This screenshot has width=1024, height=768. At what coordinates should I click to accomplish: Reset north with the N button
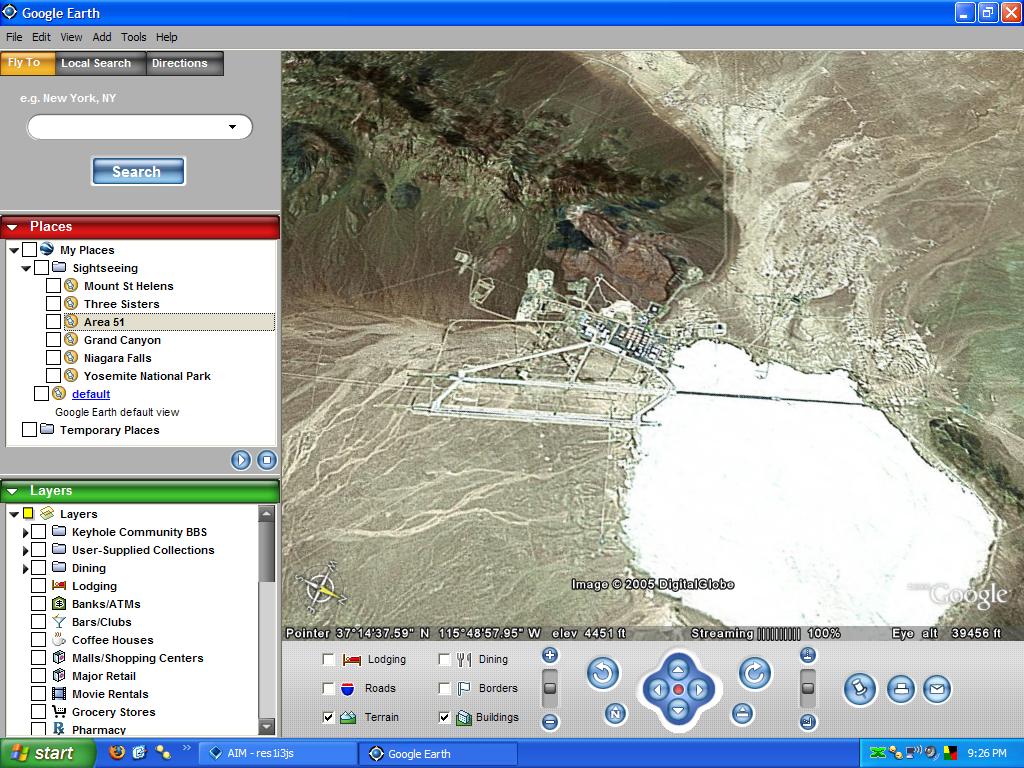point(616,714)
